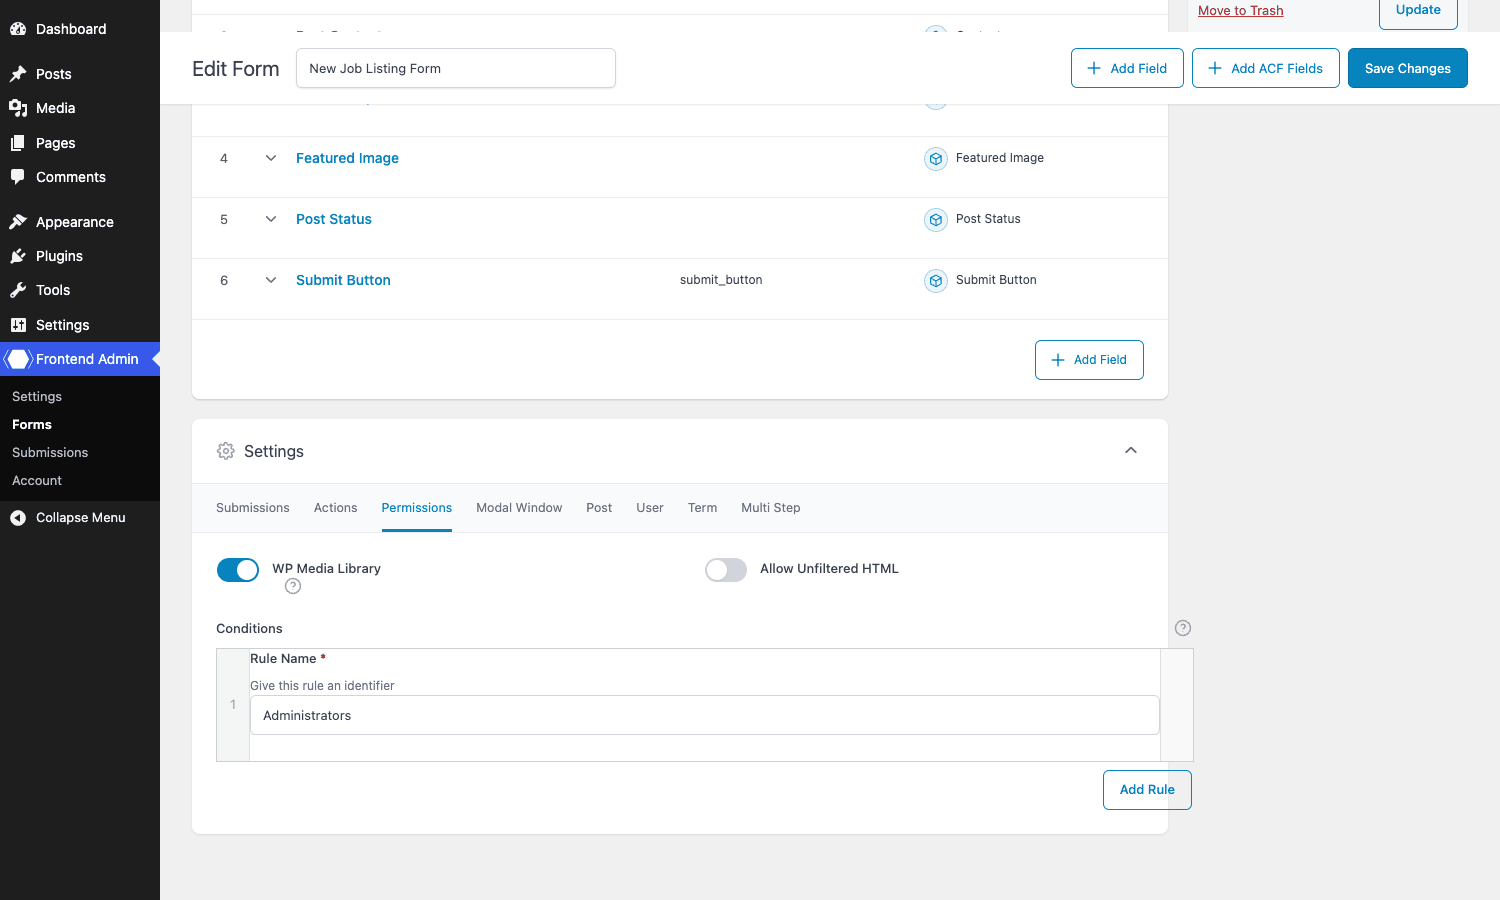The height and width of the screenshot is (900, 1500).
Task: Click the Featured Image field type icon
Action: tap(936, 159)
